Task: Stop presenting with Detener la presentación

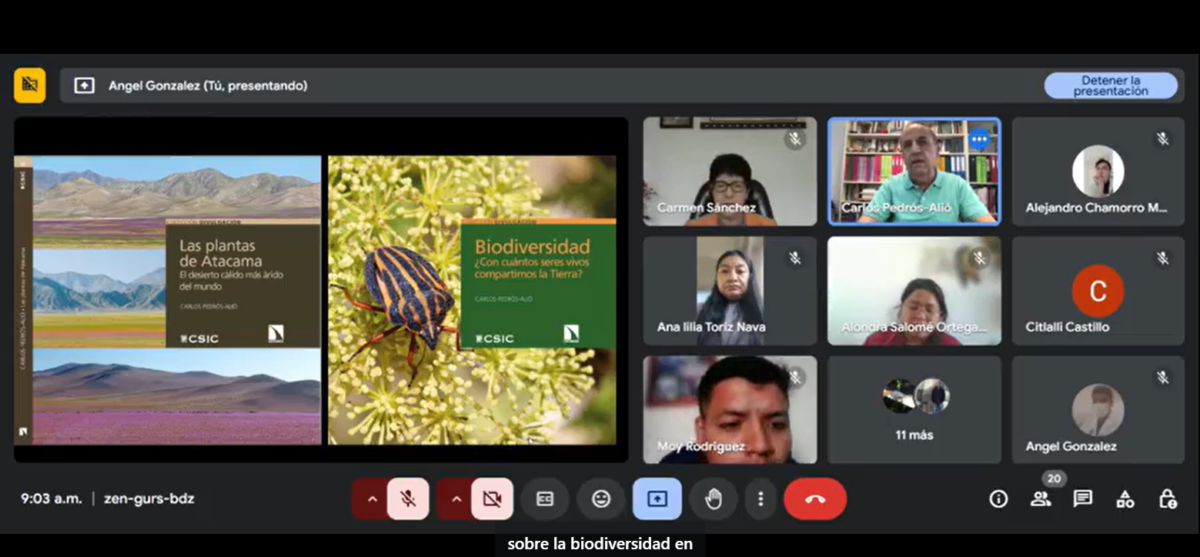Action: click(x=1111, y=86)
